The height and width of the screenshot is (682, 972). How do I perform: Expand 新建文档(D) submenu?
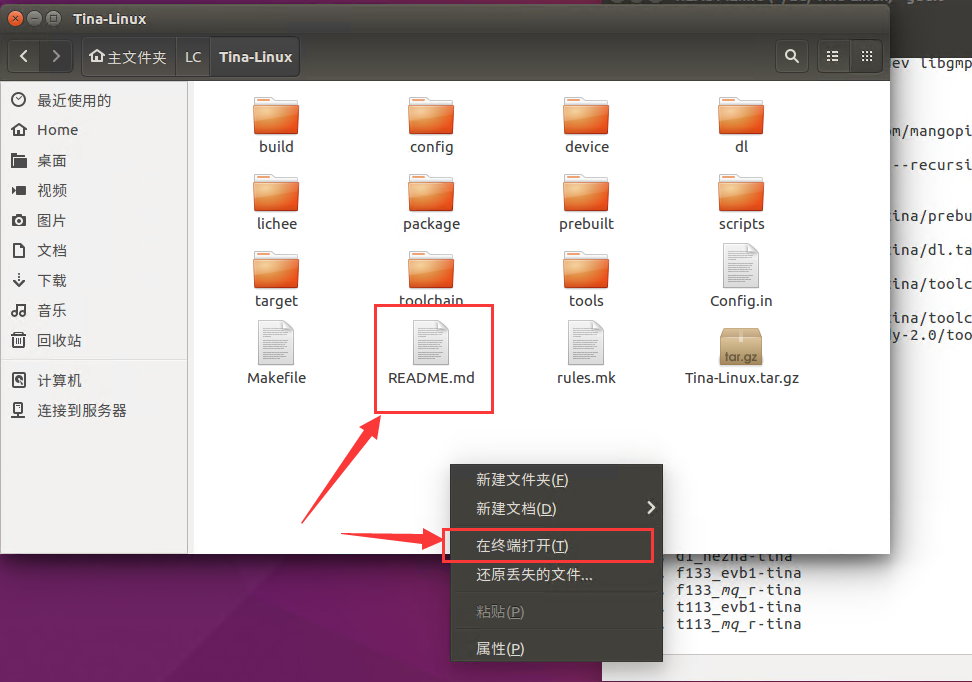tap(556, 508)
